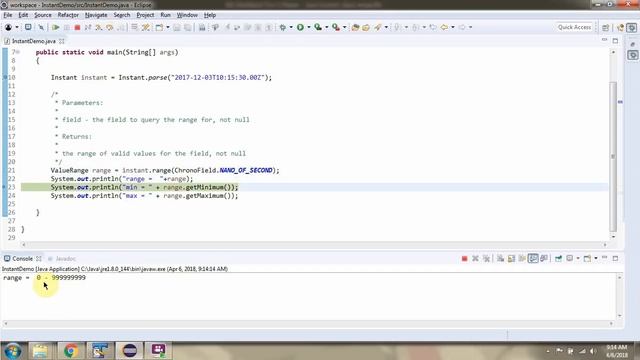Toggle Scroll Lock in Console toolbar
Screen dimensions: 640x360
point(511,258)
